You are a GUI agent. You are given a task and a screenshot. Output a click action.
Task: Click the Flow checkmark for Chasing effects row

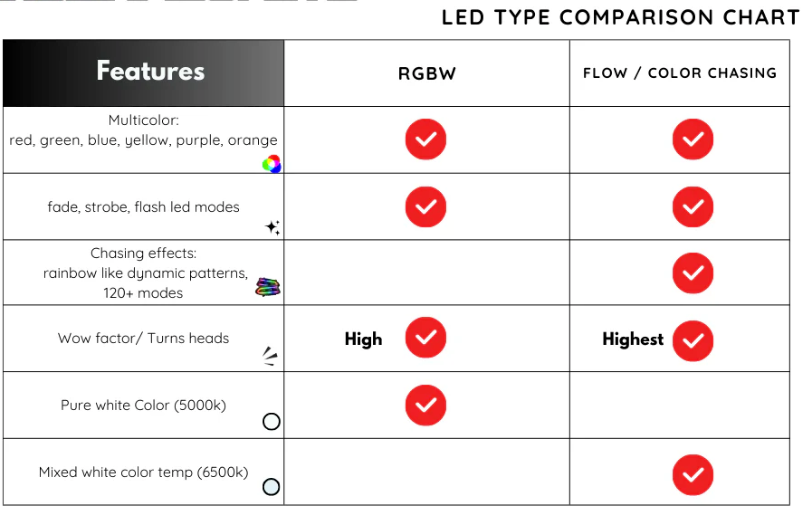click(x=693, y=273)
